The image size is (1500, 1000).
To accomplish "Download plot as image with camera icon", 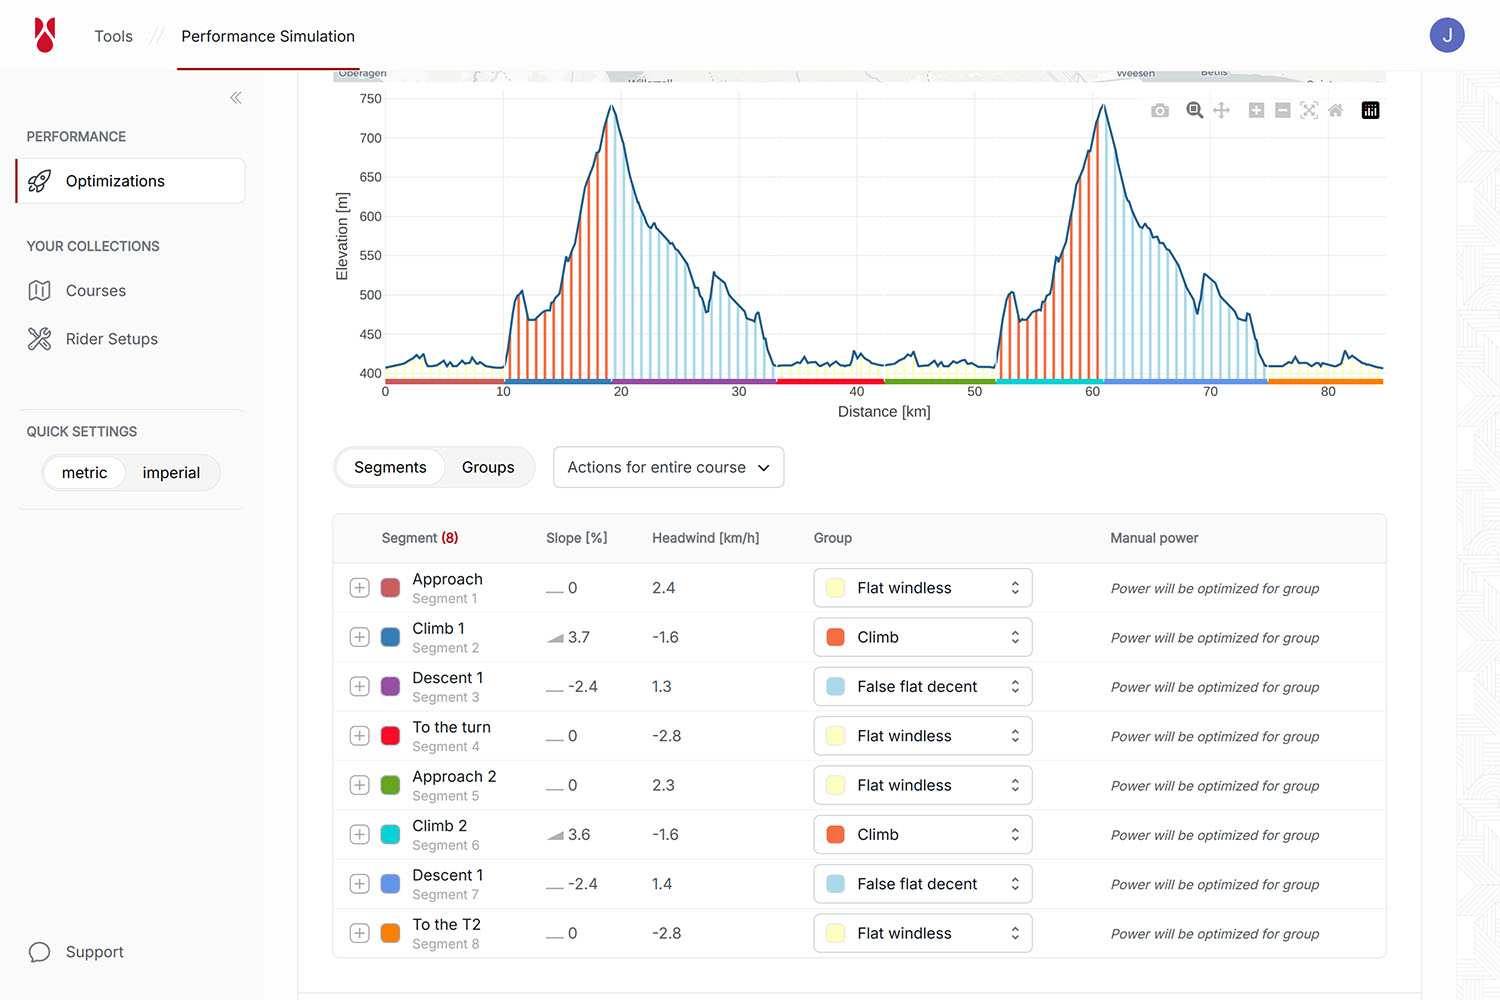I will pos(1160,111).
